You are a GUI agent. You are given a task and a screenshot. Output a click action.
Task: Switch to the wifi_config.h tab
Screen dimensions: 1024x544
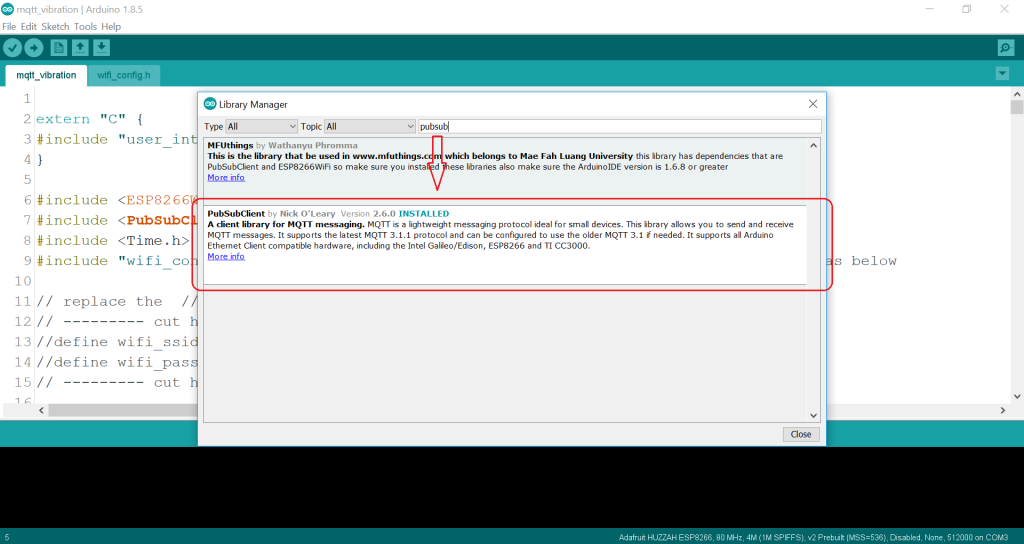point(124,75)
